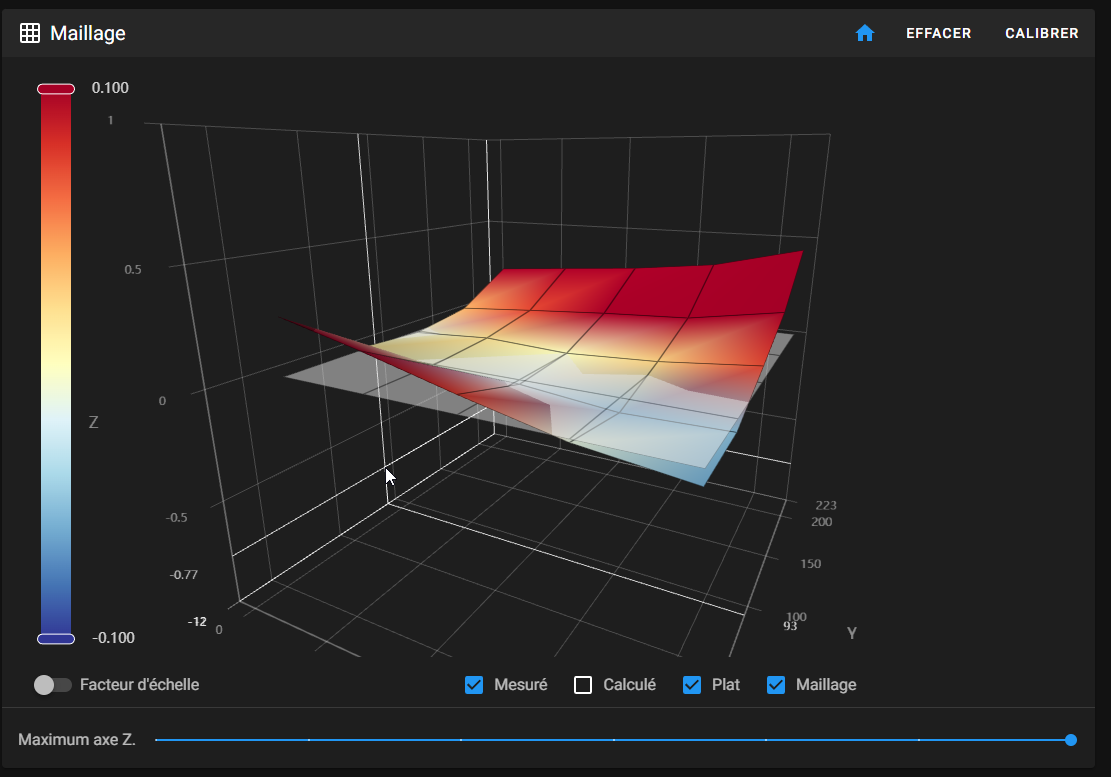Select the red top handle of the color scale

coord(56,89)
